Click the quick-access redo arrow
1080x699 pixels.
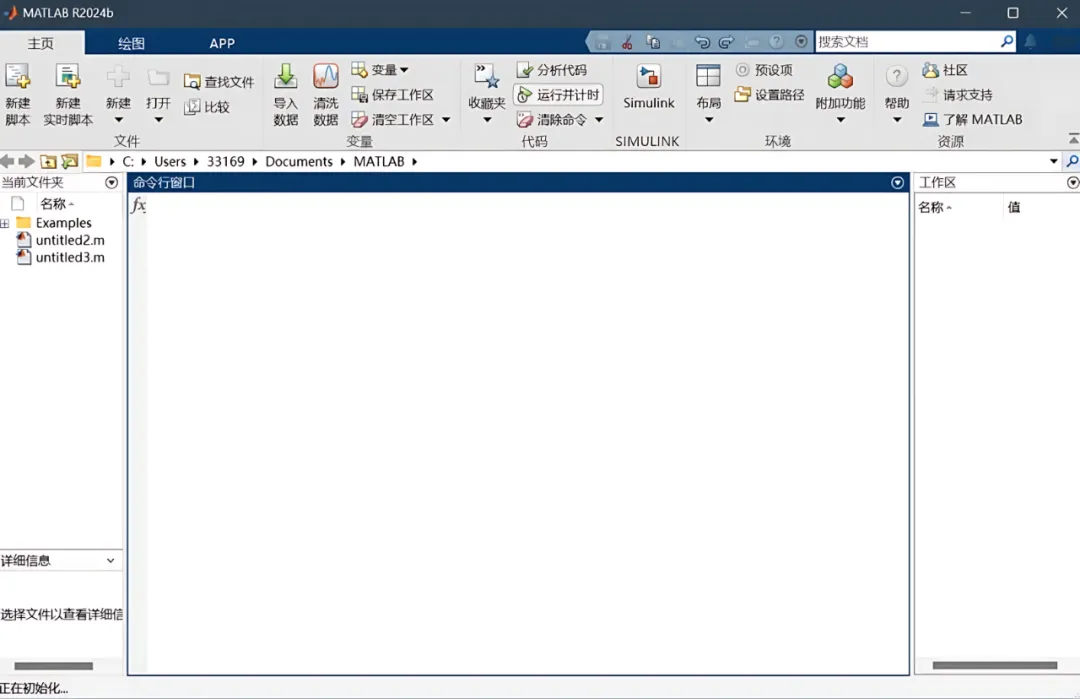coord(726,43)
